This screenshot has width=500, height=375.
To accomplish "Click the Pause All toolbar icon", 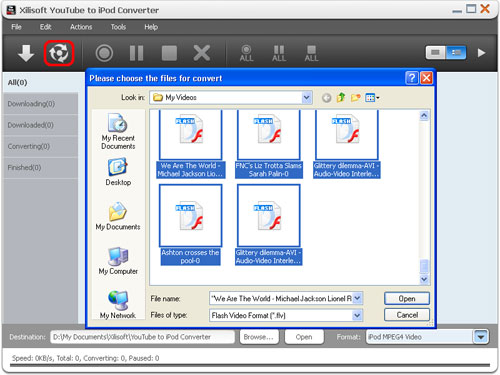I will pyautogui.click(x=279, y=53).
